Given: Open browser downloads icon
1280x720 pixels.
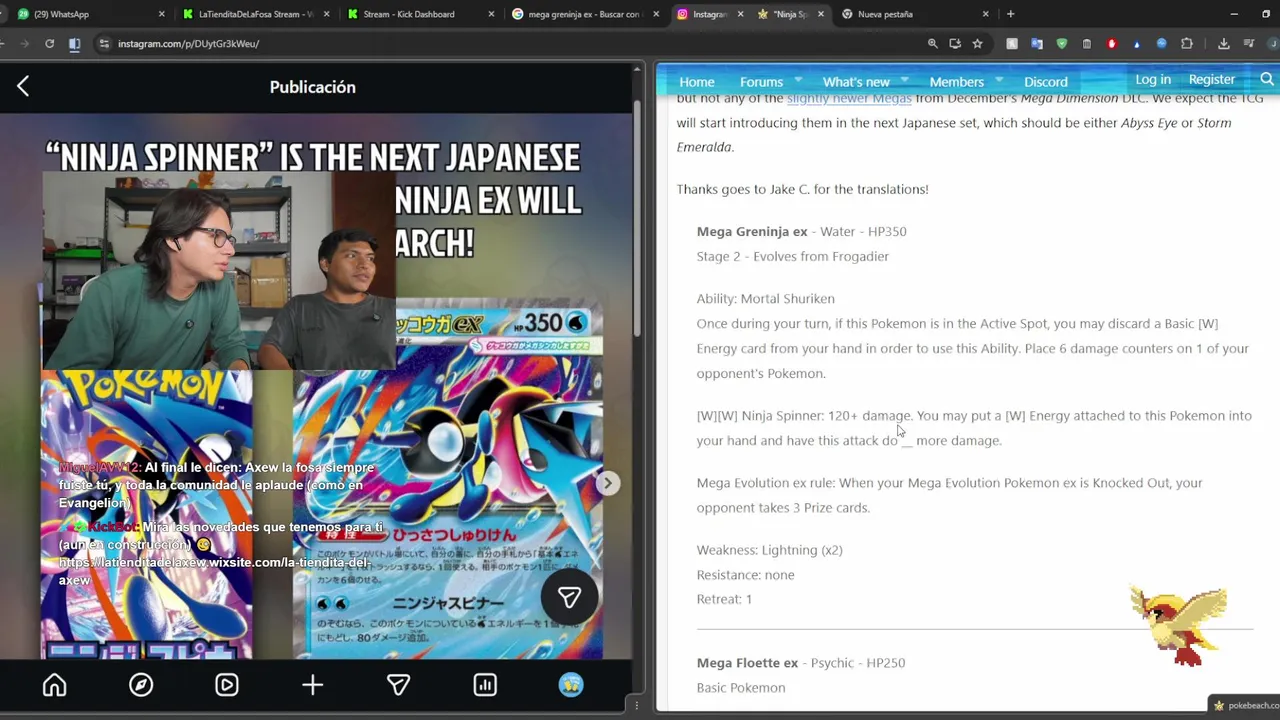Looking at the screenshot, I should [x=1224, y=44].
